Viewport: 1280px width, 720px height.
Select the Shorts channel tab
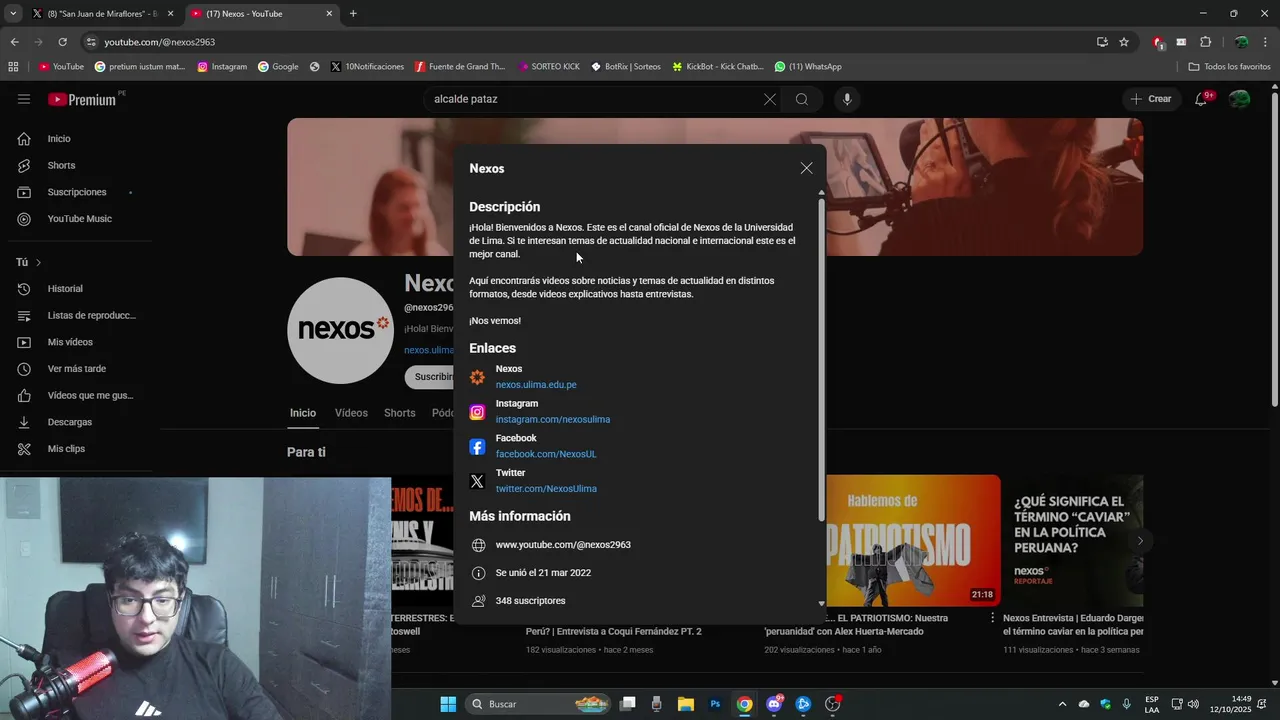pyautogui.click(x=400, y=413)
